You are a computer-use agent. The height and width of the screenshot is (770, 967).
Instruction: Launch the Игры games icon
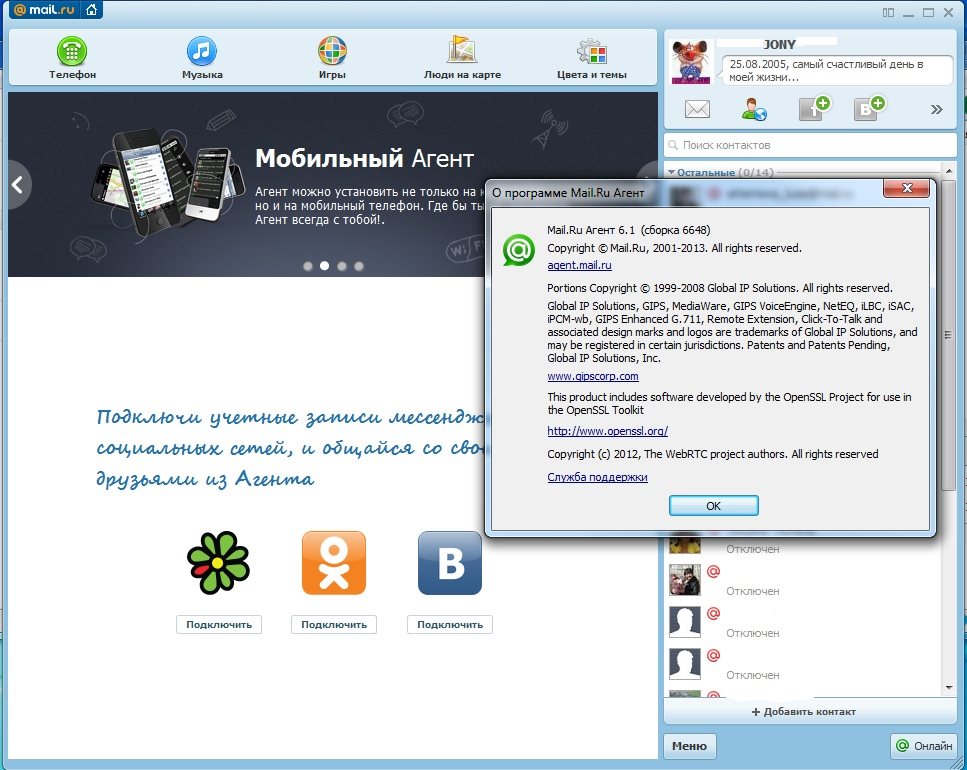(x=332, y=51)
